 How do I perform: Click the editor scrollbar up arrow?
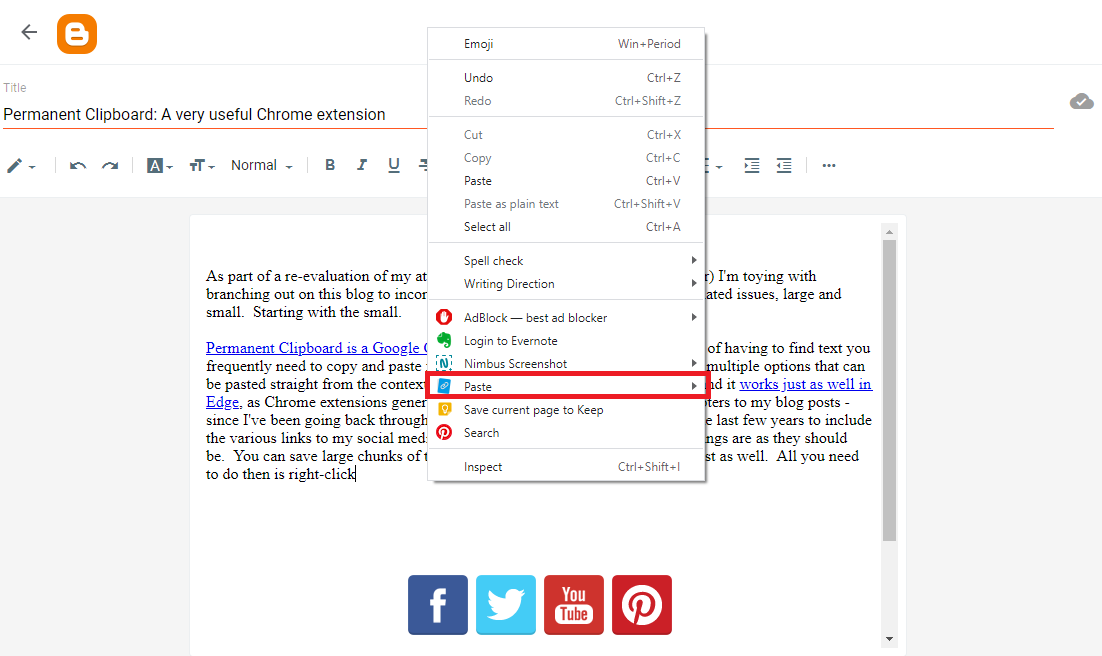tap(889, 232)
